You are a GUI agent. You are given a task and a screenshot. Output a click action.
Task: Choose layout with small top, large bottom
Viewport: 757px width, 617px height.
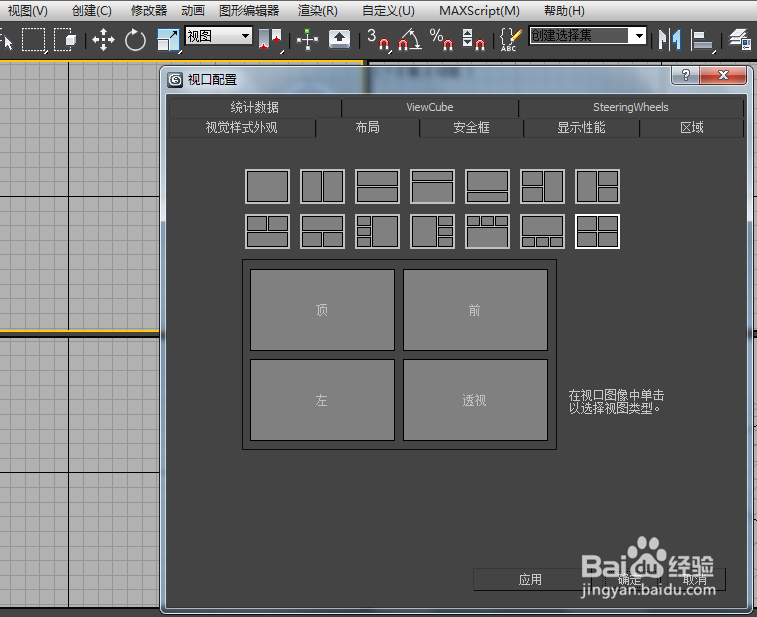433,186
